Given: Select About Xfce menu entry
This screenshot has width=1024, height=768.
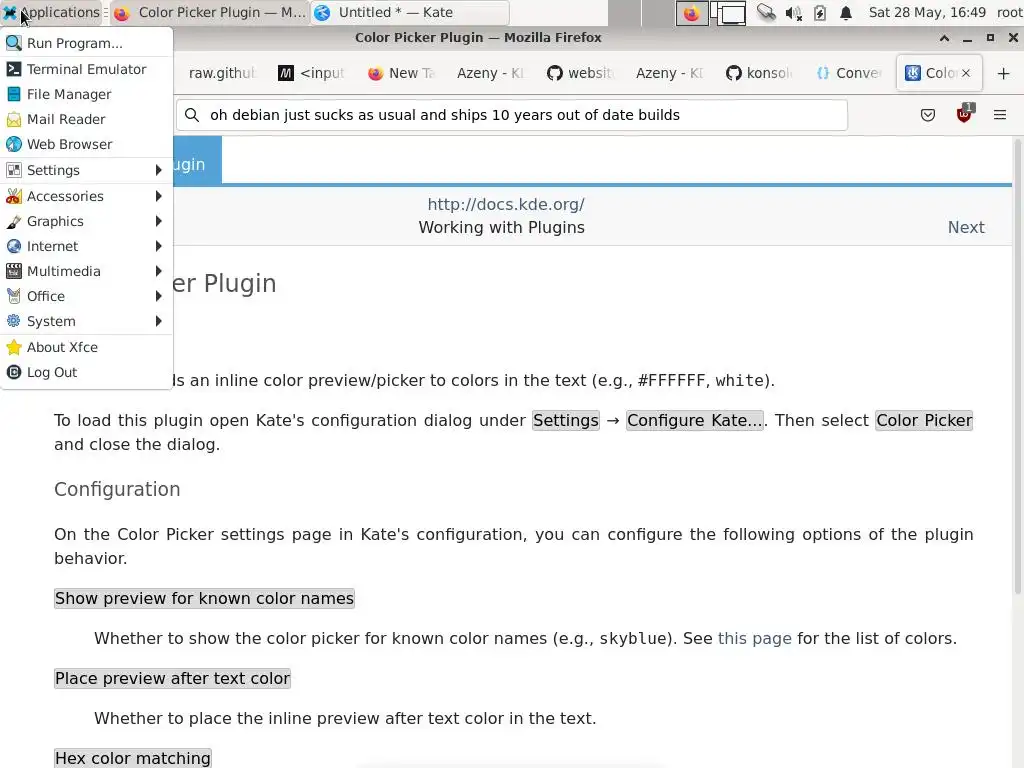Looking at the screenshot, I should tap(86, 347).
